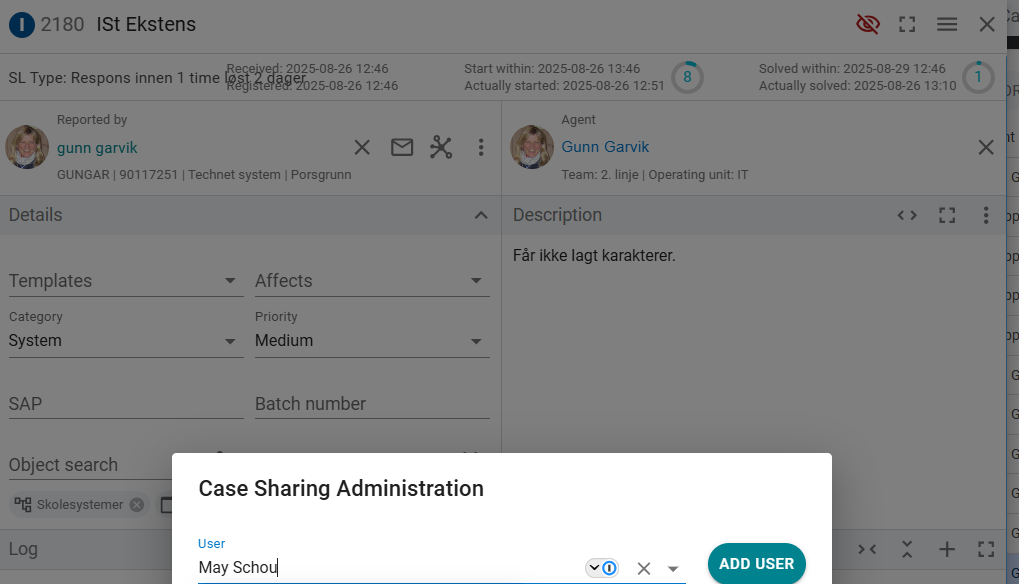Toggle the red crossed-eye visibility icon
1019x584 pixels.
coord(868,24)
